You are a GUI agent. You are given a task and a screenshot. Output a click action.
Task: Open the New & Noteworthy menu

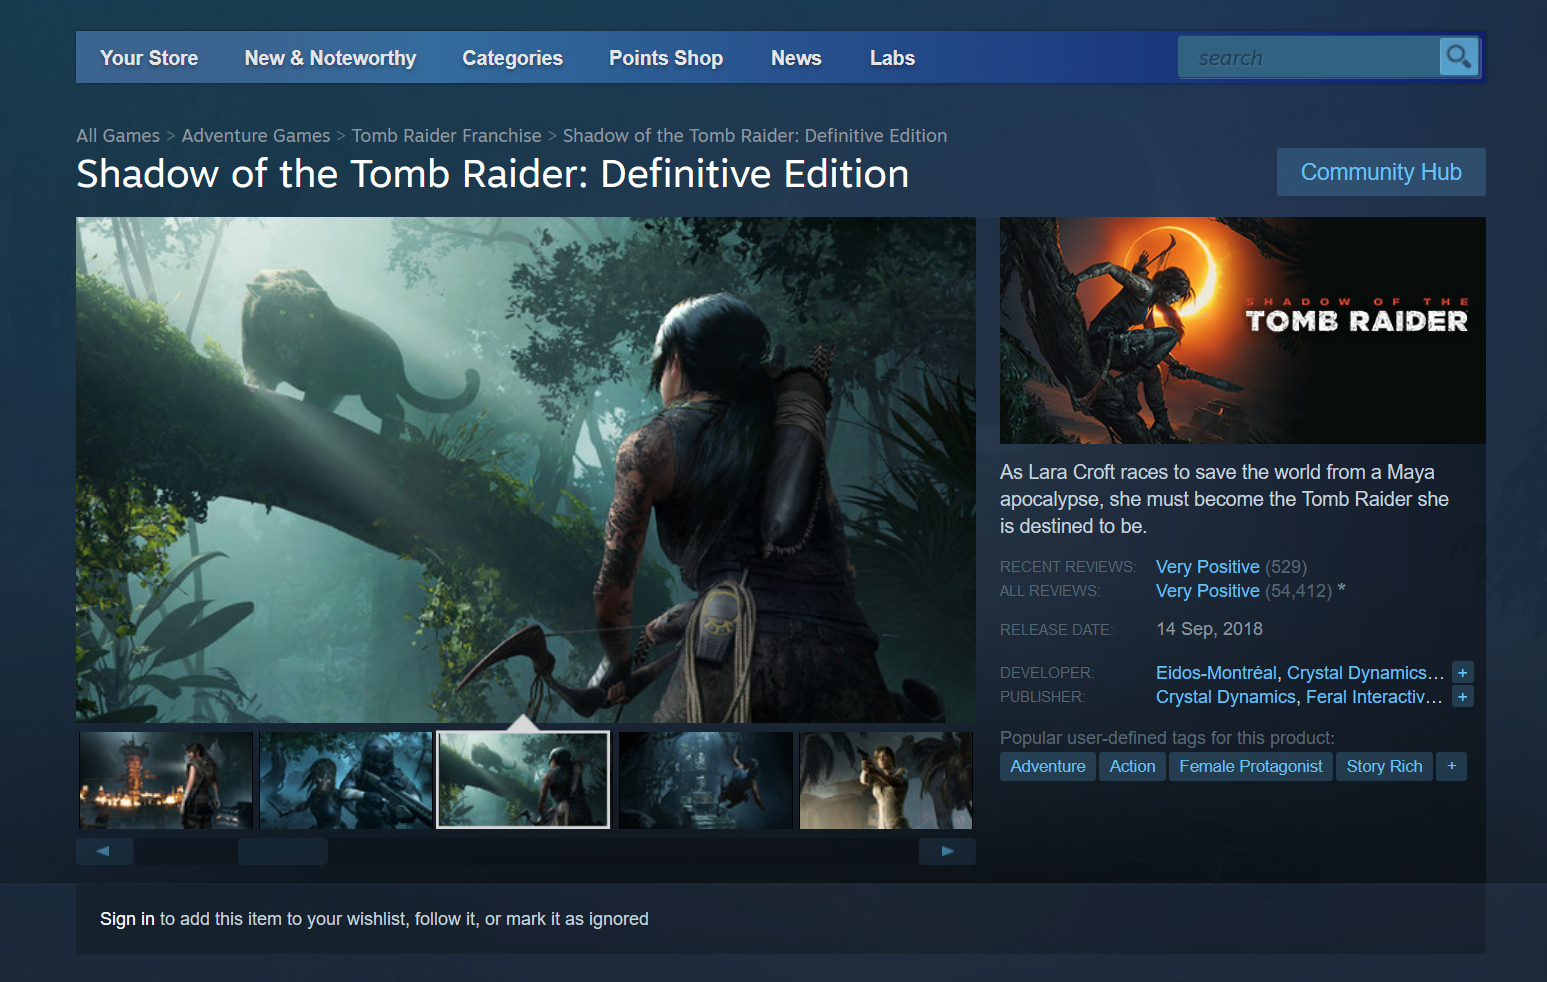(x=330, y=58)
